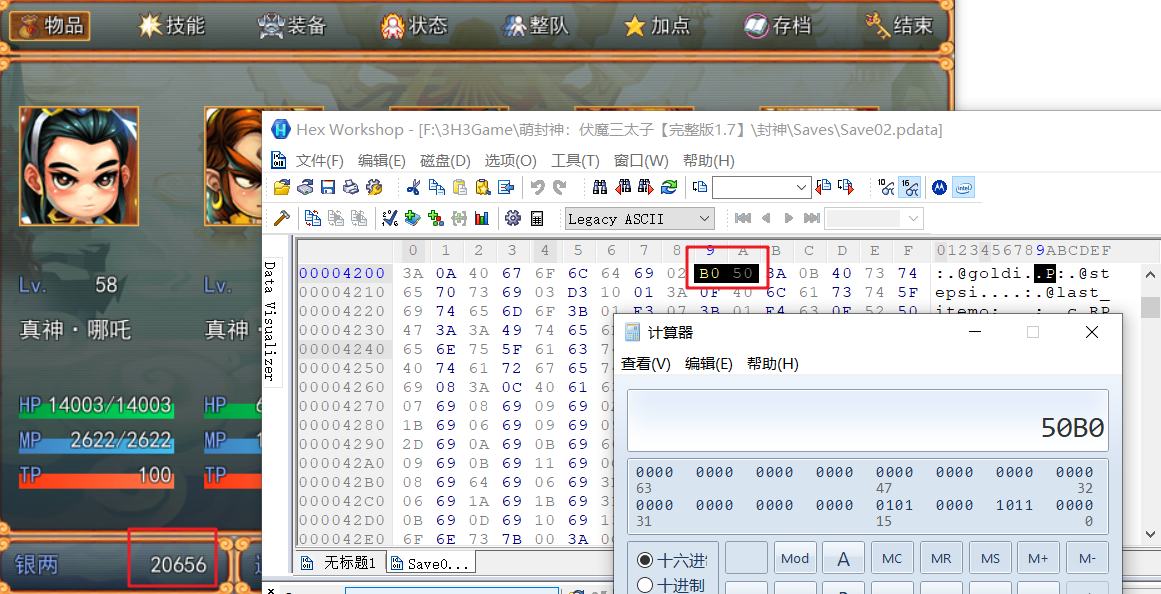The image size is (1161, 594).
Task: Click the jump backward red arrow icon
Action: (823, 187)
